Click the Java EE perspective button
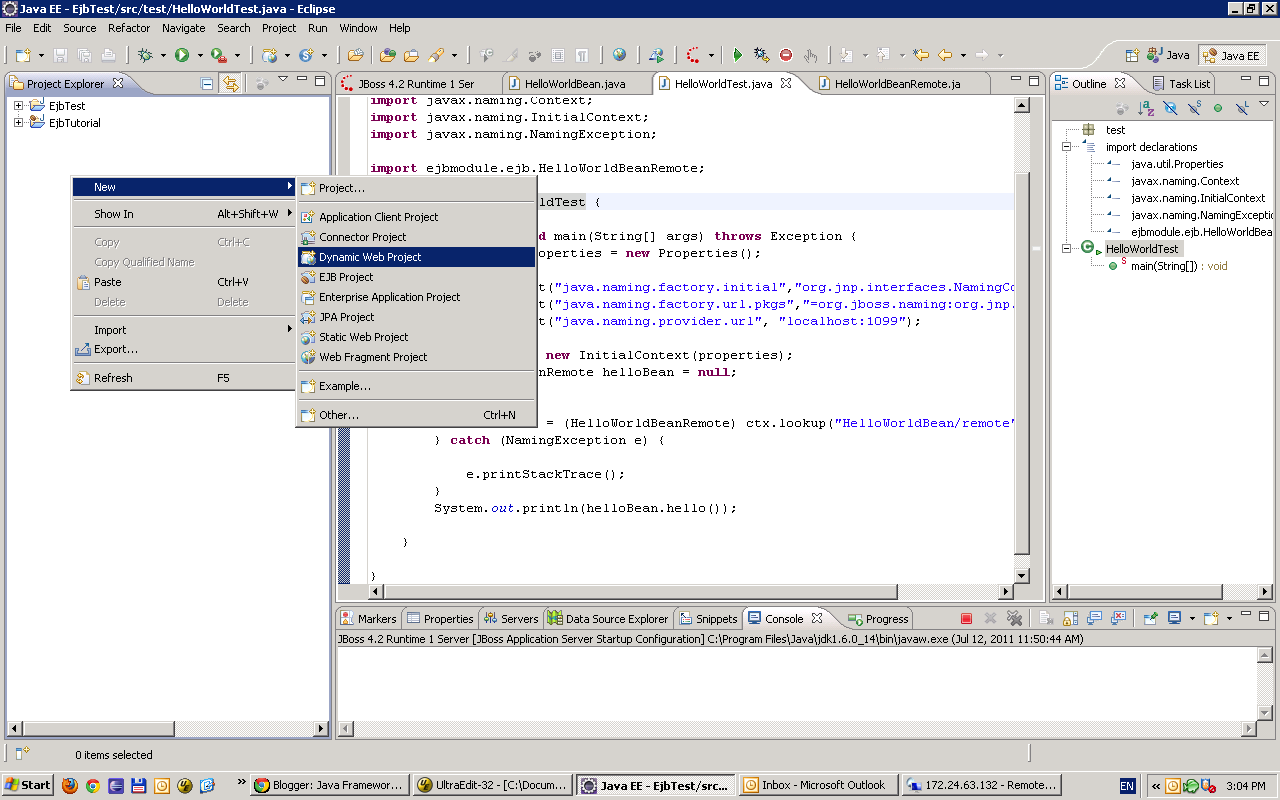Image resolution: width=1280 pixels, height=800 pixels. pyautogui.click(x=1232, y=55)
